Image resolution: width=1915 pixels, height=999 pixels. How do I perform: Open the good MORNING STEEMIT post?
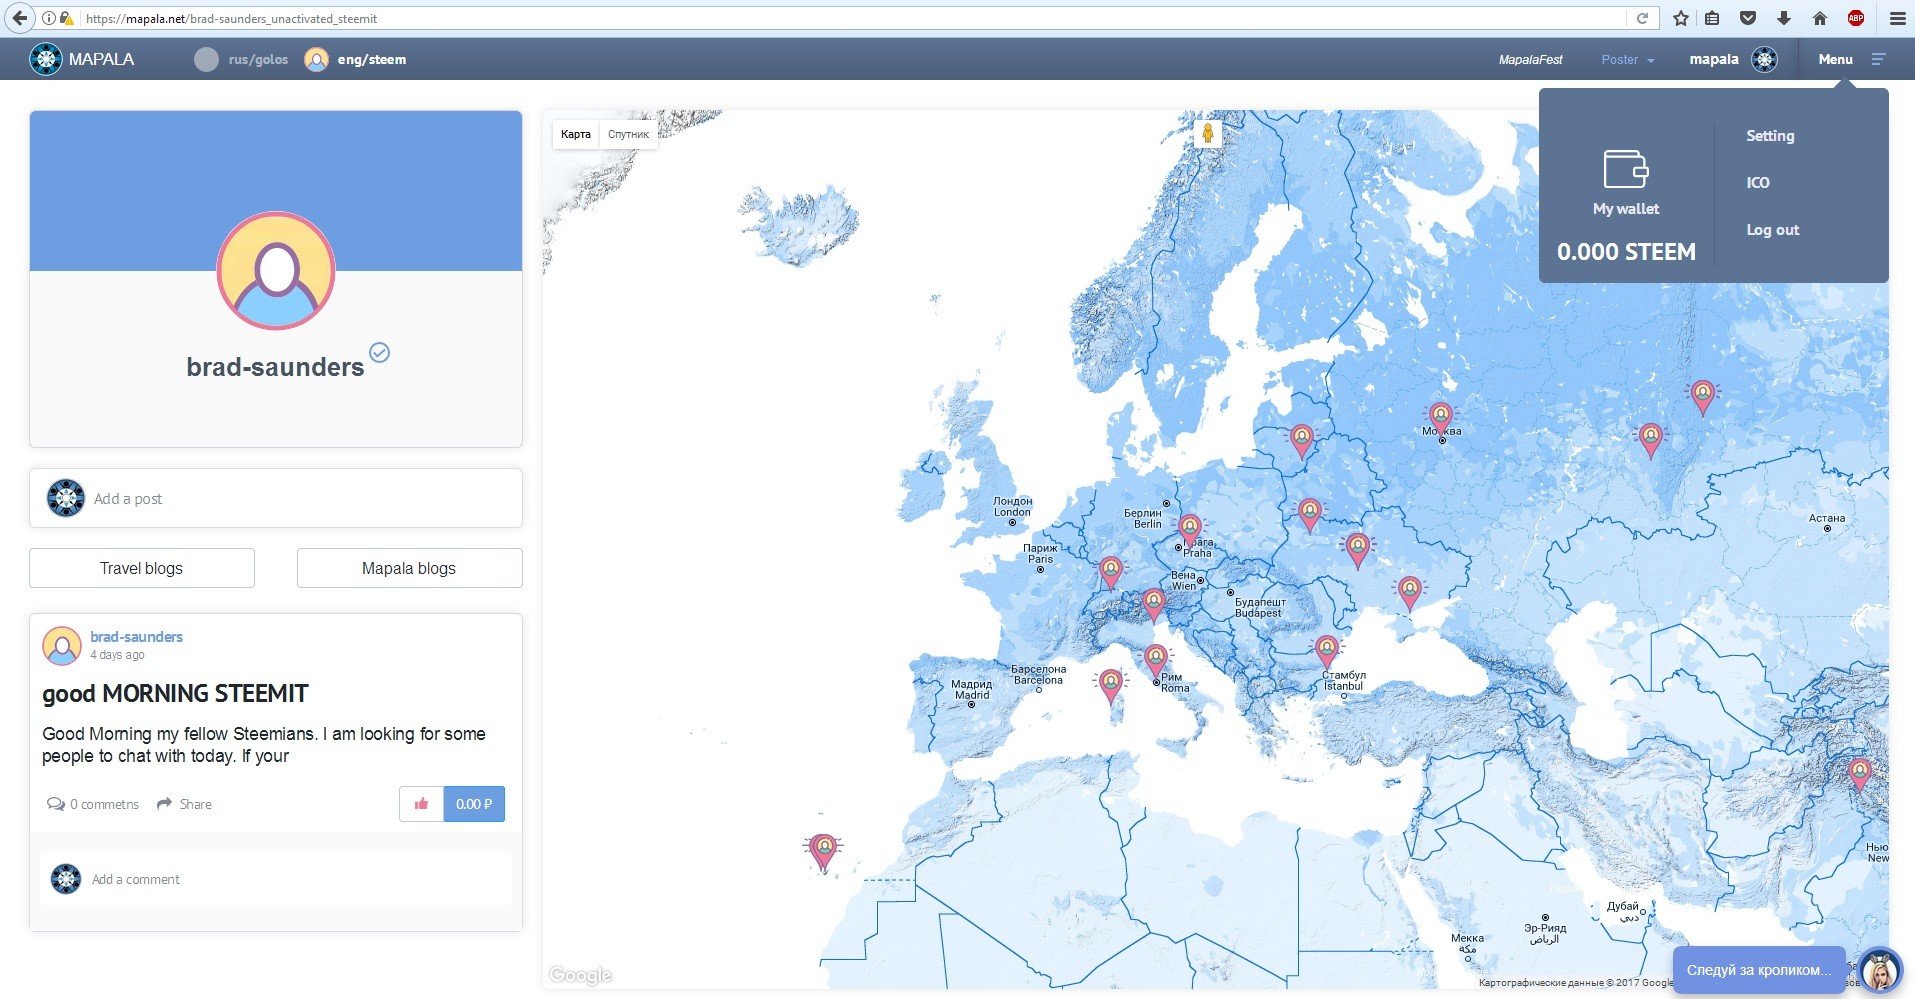175,694
